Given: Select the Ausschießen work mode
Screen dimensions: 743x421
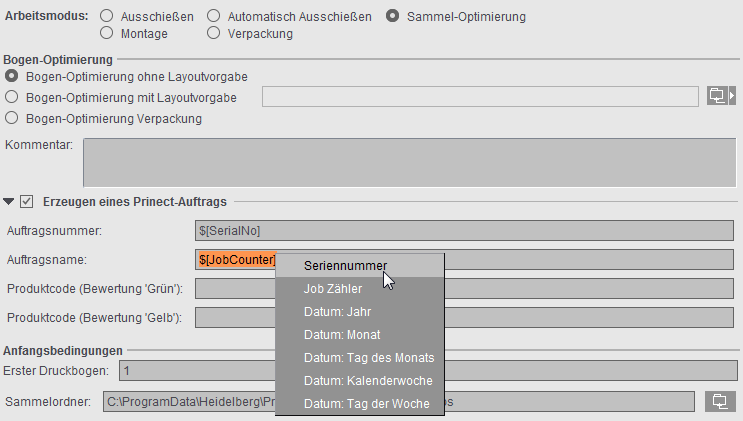Looking at the screenshot, I should click(x=107, y=16).
